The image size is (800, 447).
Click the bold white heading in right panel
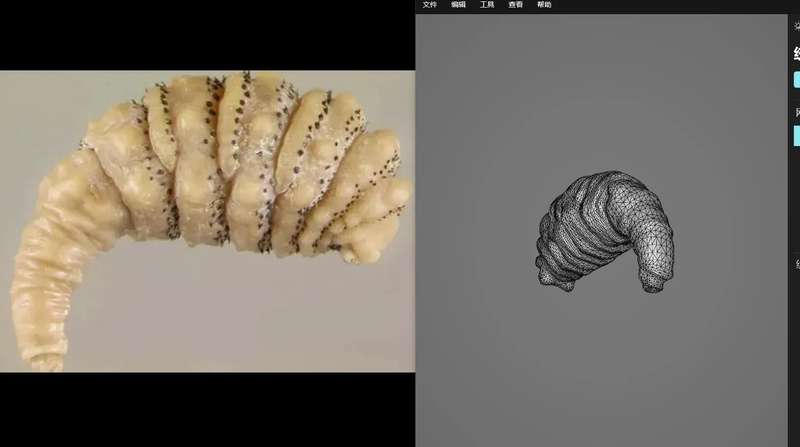pos(796,52)
